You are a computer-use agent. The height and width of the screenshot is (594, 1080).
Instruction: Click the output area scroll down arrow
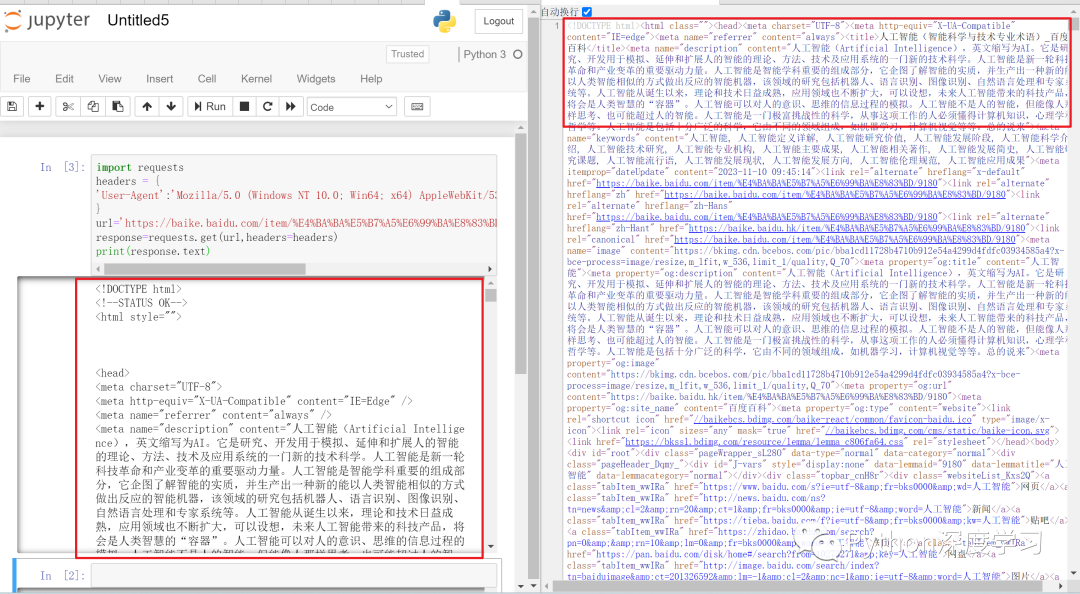click(490, 546)
